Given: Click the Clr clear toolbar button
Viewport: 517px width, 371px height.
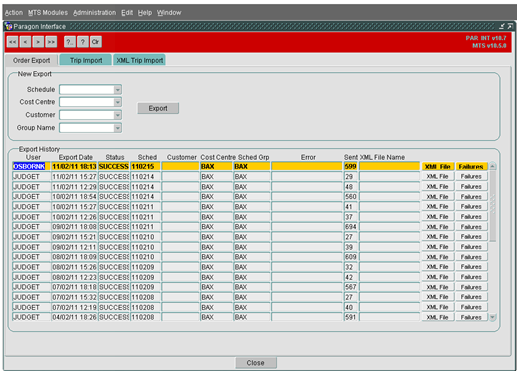Looking at the screenshot, I should (x=96, y=42).
